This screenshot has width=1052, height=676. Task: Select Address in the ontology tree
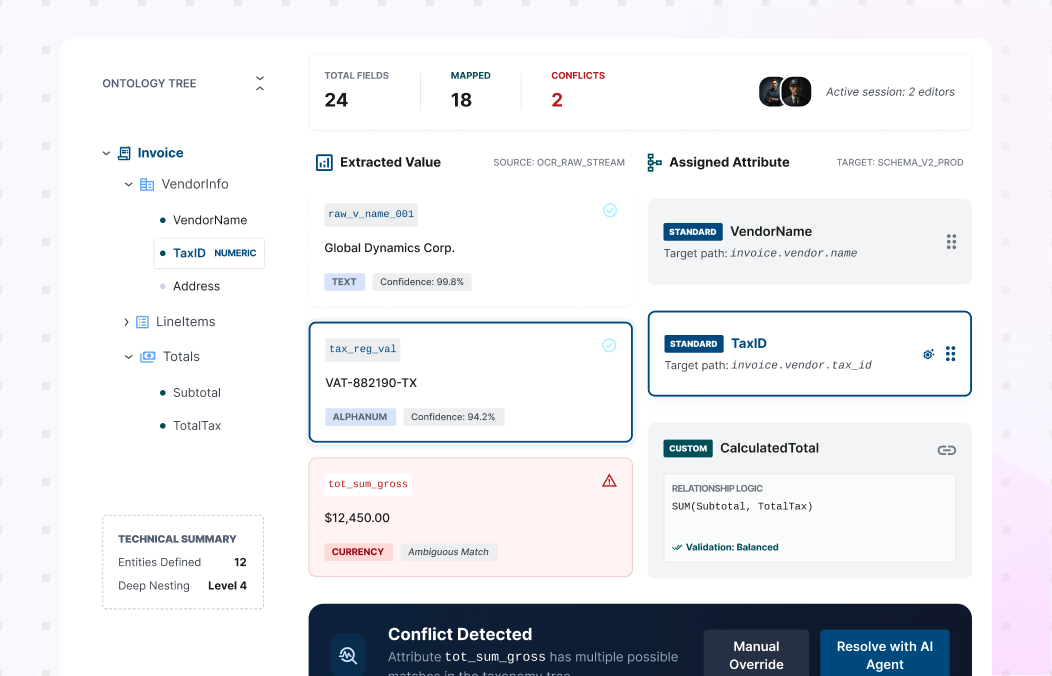196,286
